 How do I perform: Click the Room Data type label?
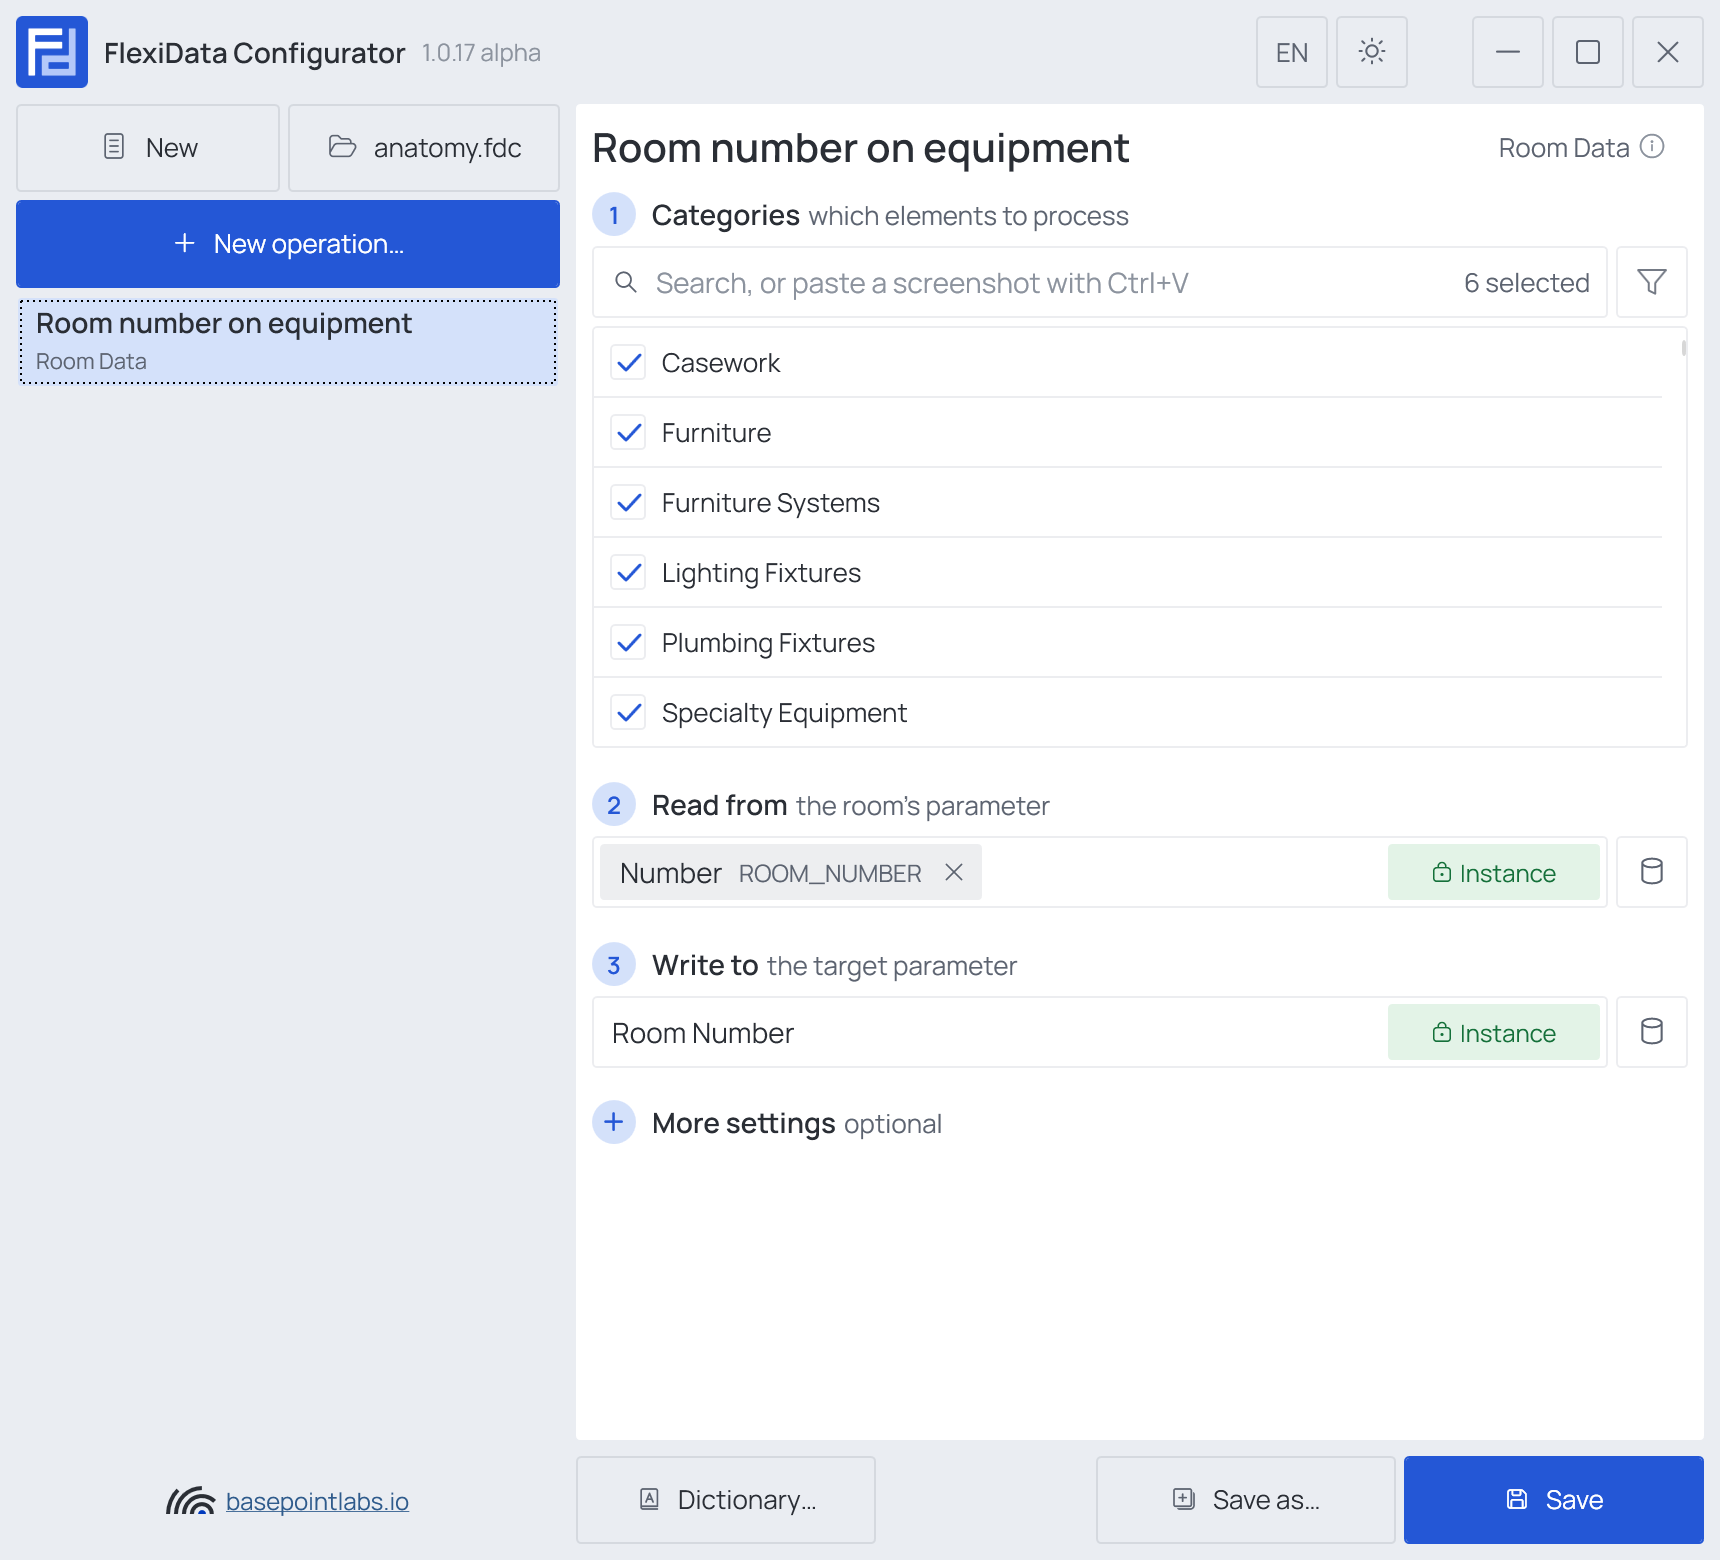[x=1564, y=148]
